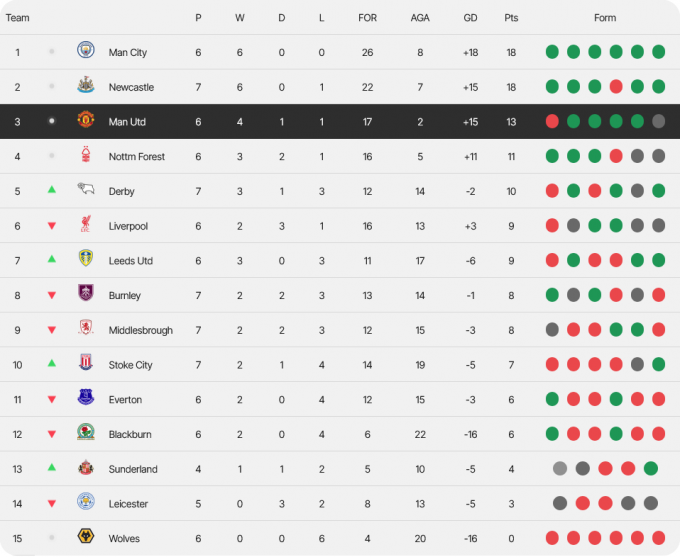Viewport: 680px width, 557px height.
Task: Click the Man City club crest
Action: click(x=86, y=50)
